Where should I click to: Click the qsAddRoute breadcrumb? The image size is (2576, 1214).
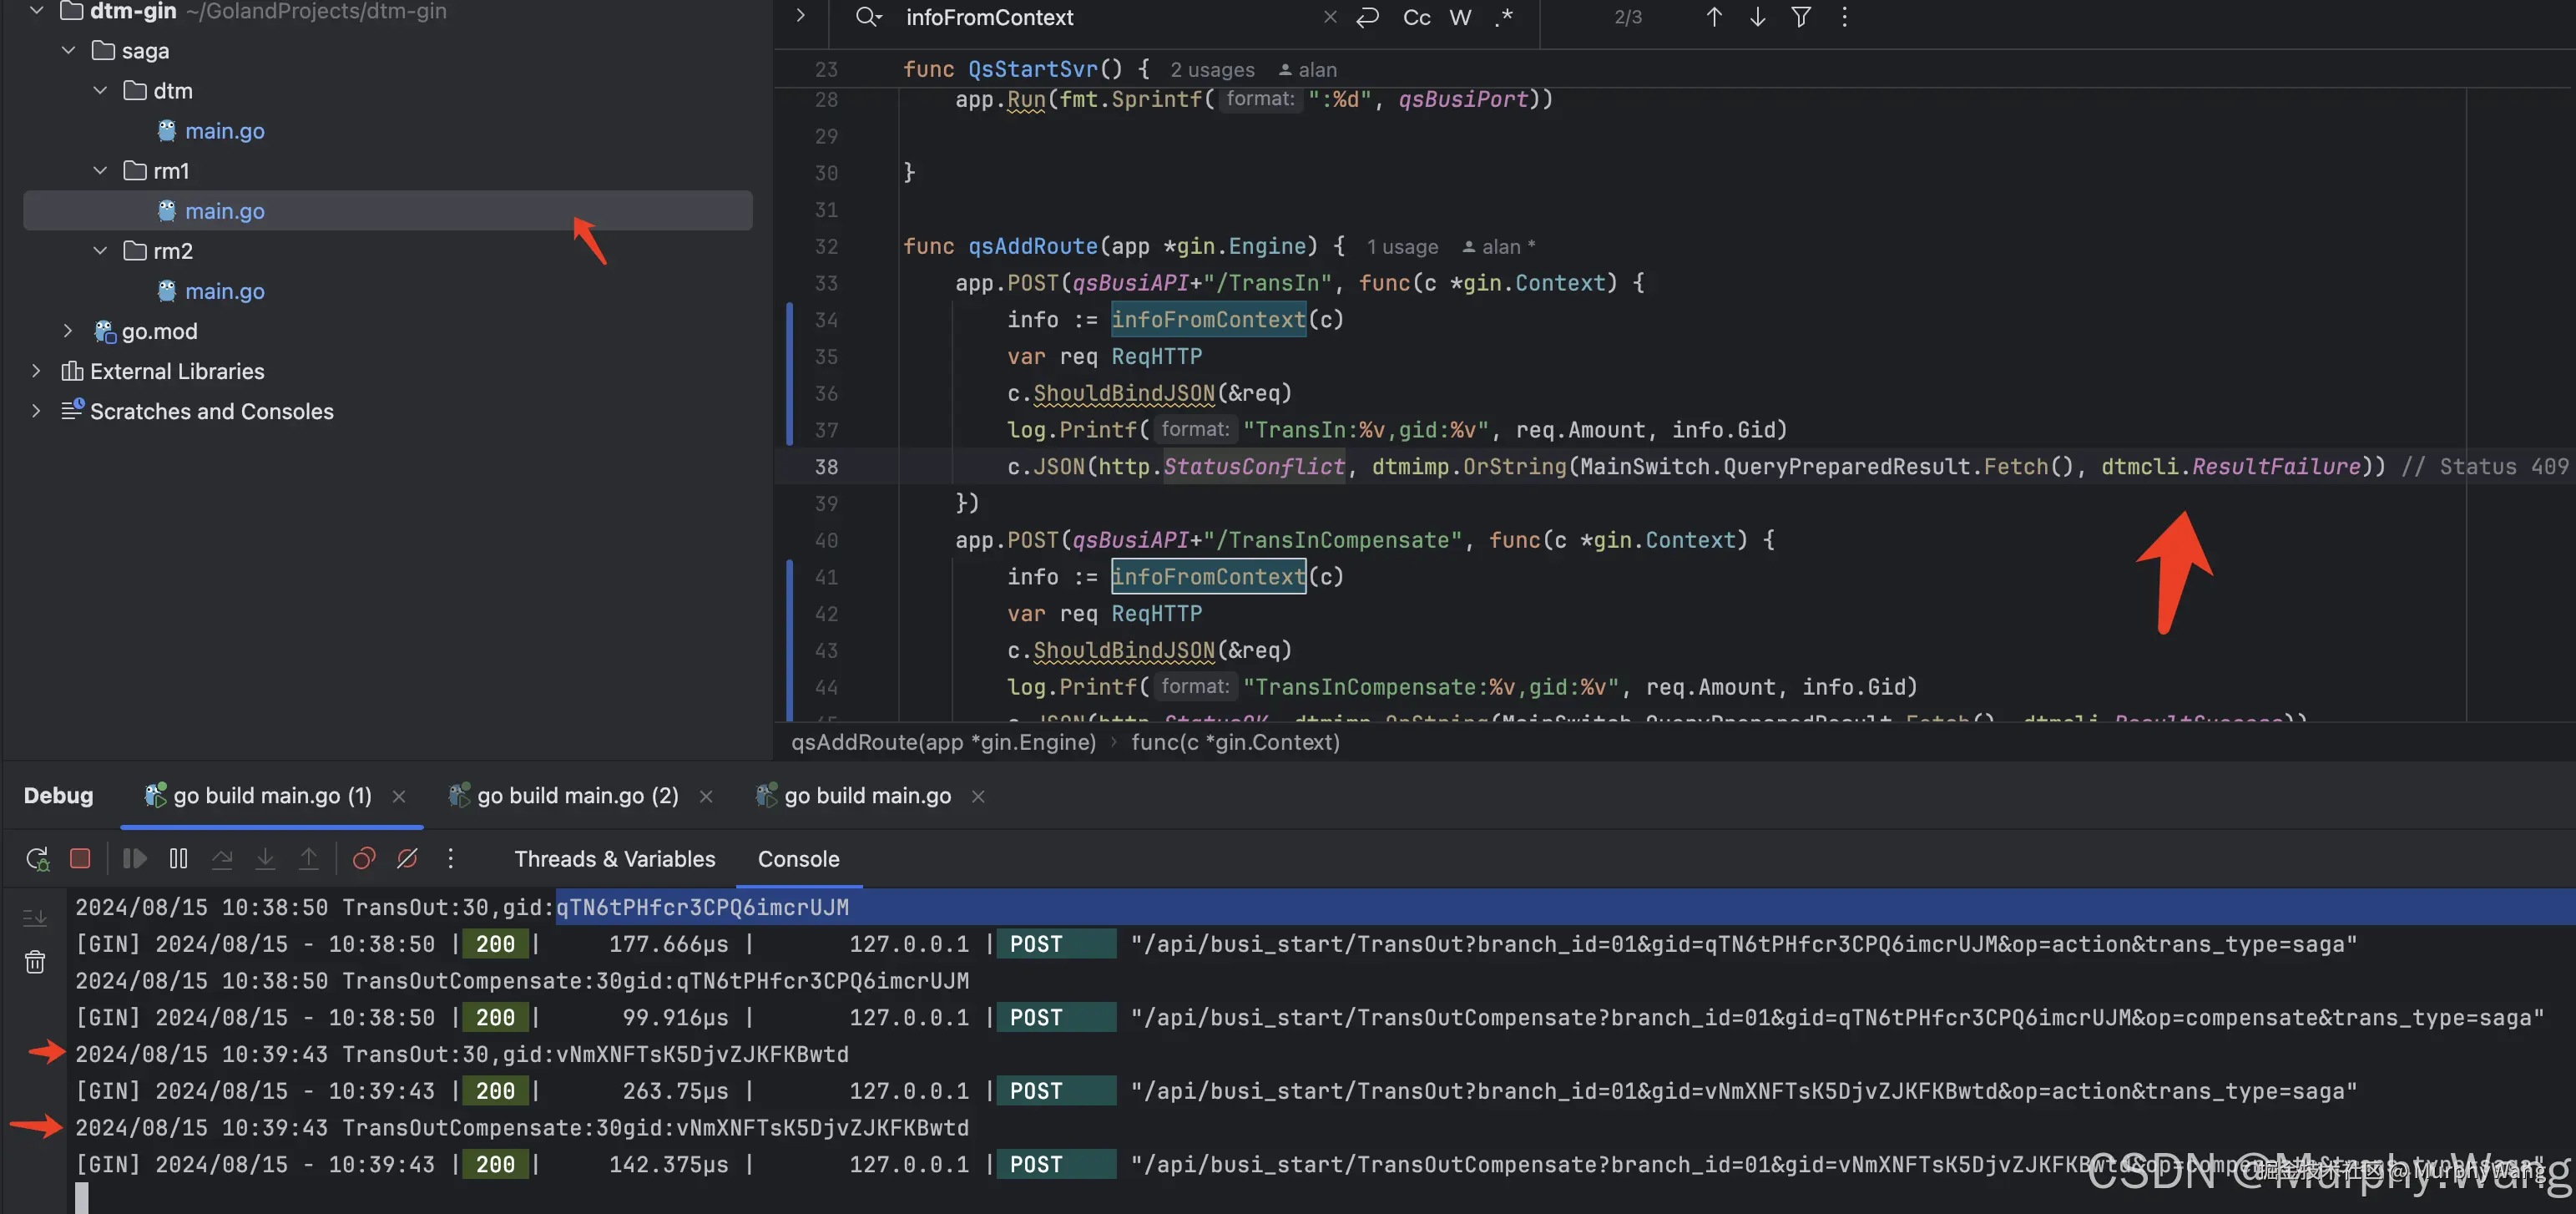pyautogui.click(x=942, y=742)
